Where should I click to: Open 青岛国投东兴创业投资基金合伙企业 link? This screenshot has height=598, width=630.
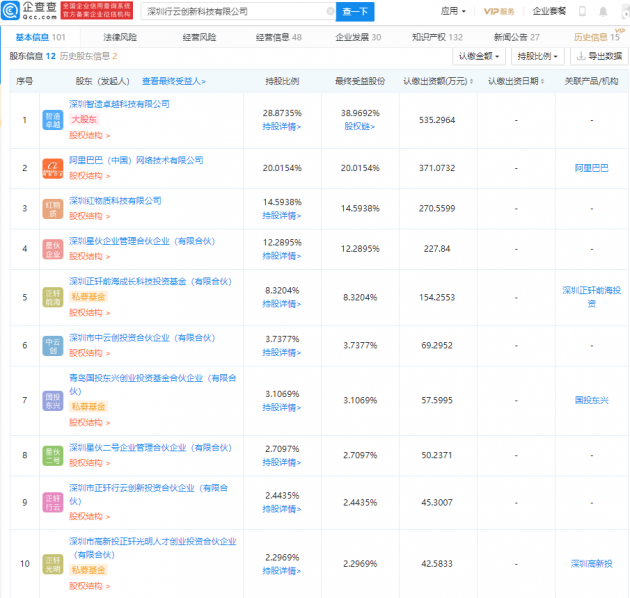pos(153,385)
